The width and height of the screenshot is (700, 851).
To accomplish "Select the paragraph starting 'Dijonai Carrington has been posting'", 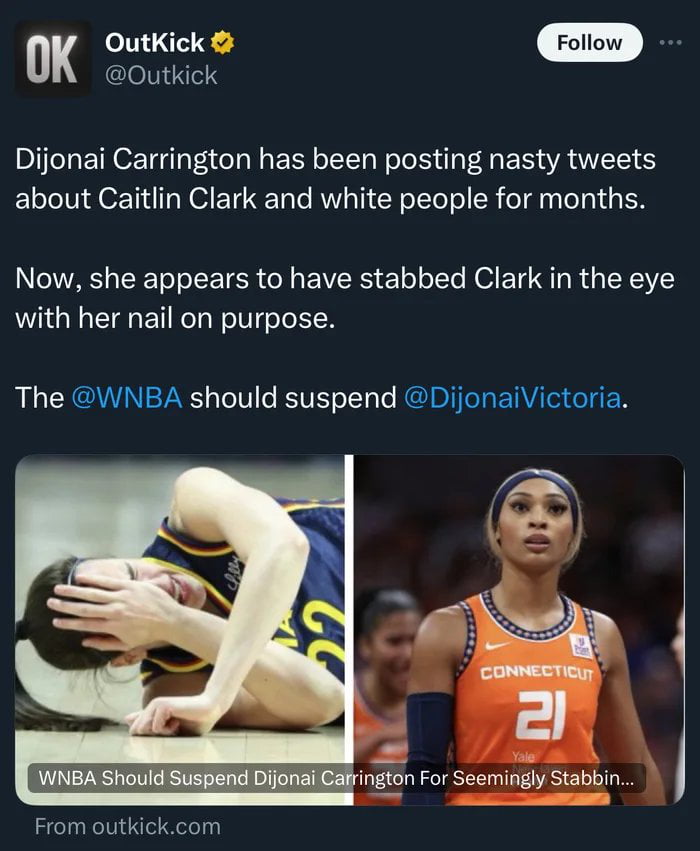I will [335, 179].
